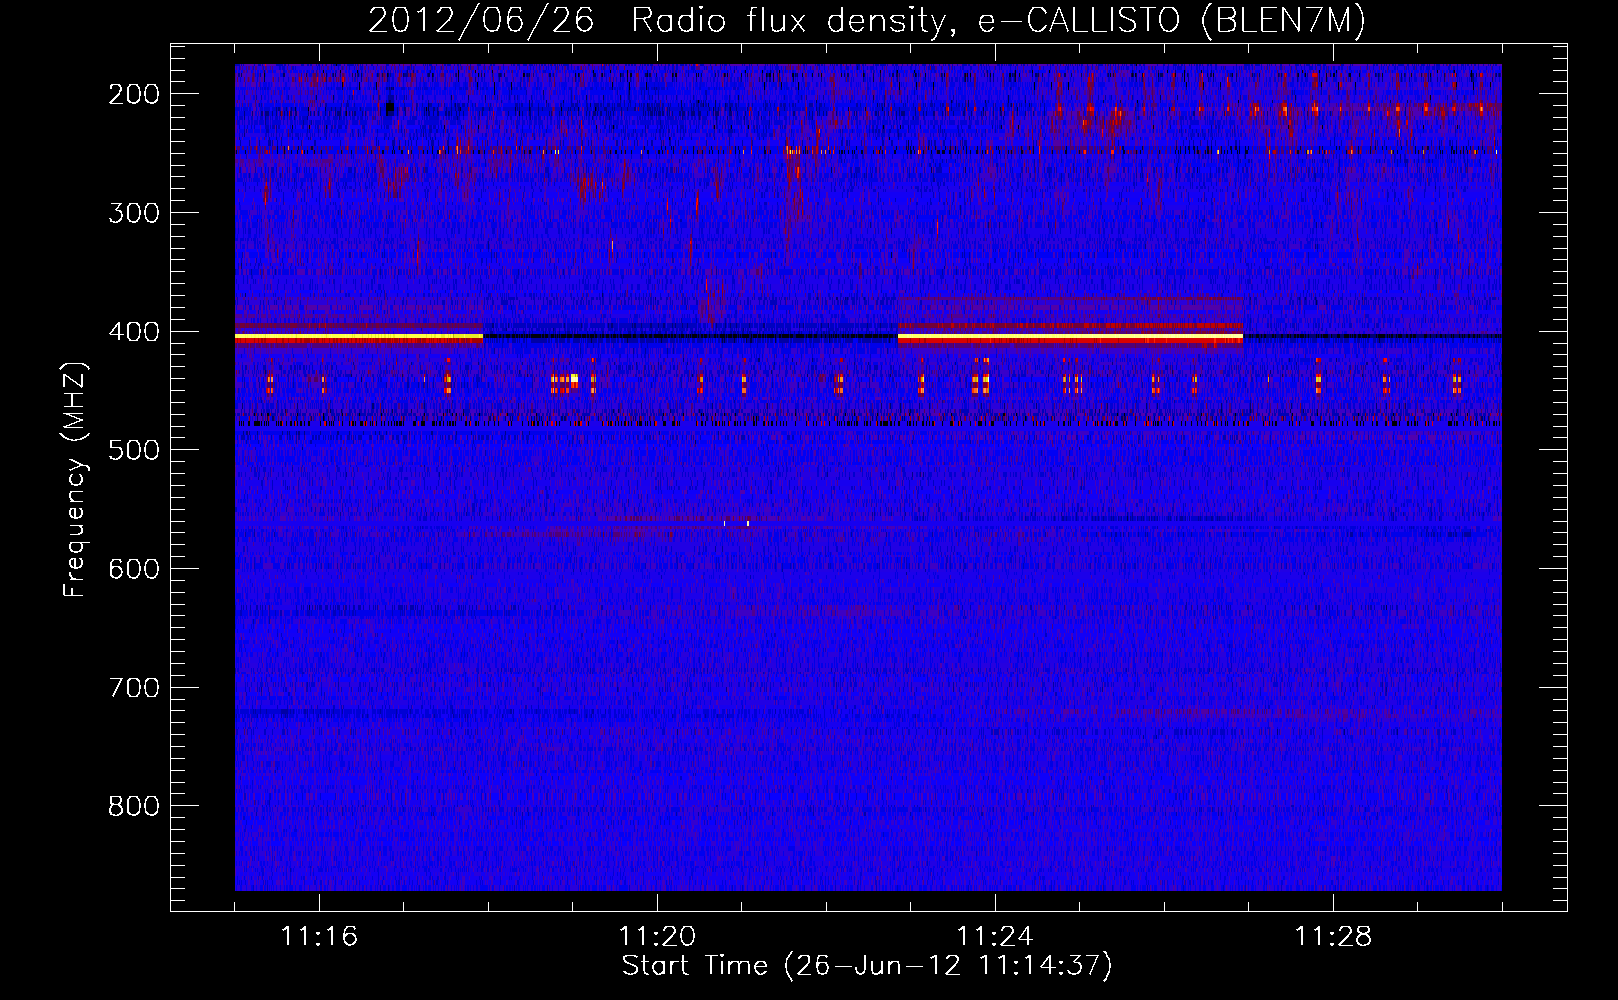This screenshot has width=1618, height=1000.
Task: Click the 11:24 time tick label
Action: tap(995, 937)
